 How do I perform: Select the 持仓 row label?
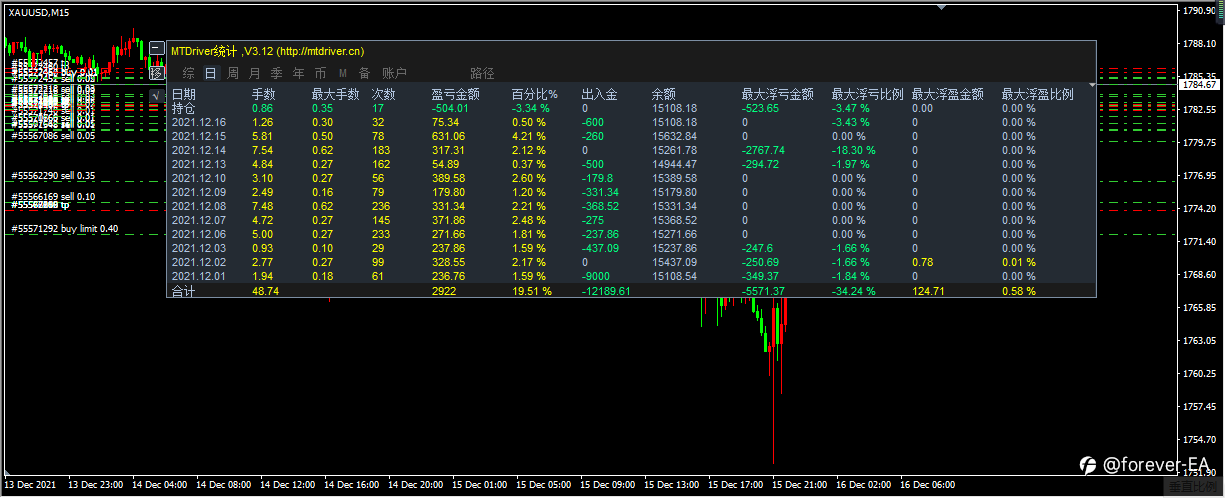point(184,108)
